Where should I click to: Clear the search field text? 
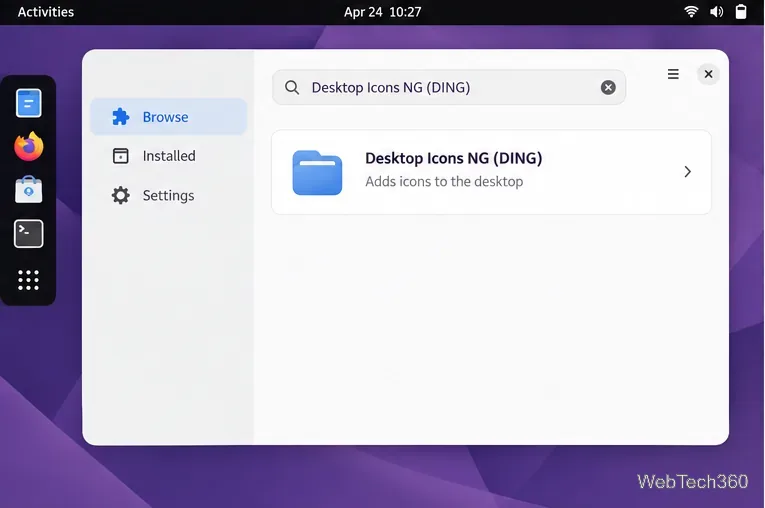(x=608, y=87)
